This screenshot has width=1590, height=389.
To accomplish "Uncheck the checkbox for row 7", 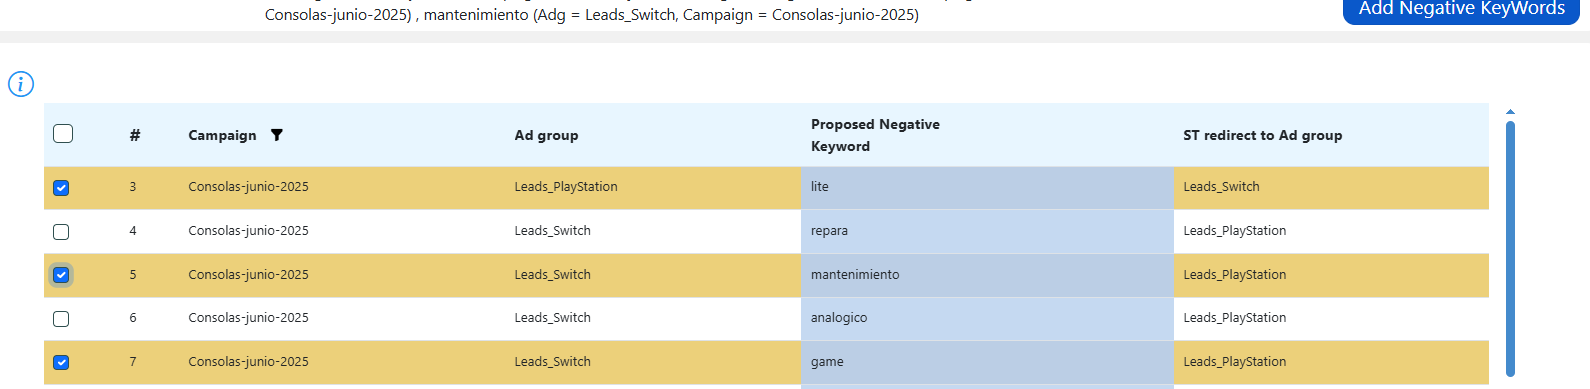I will tap(61, 363).
